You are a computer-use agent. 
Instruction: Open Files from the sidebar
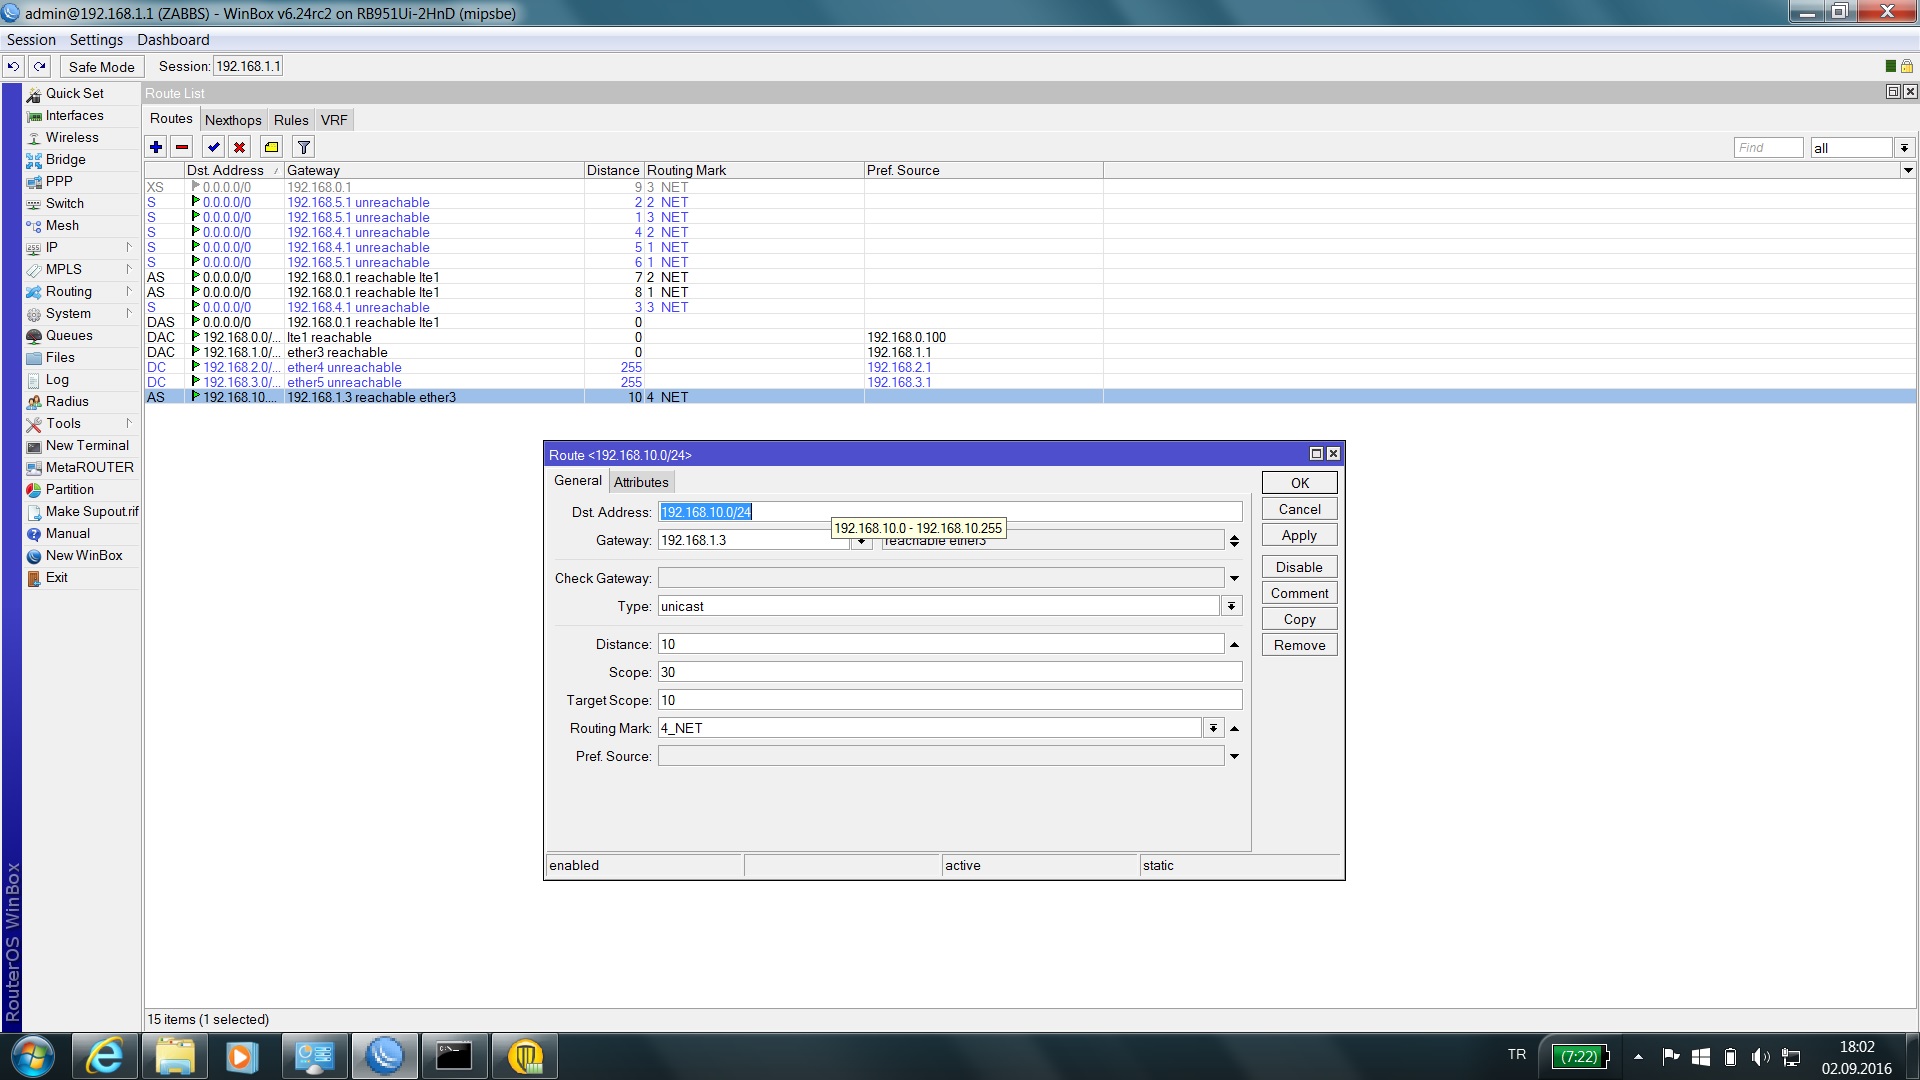click(x=60, y=357)
